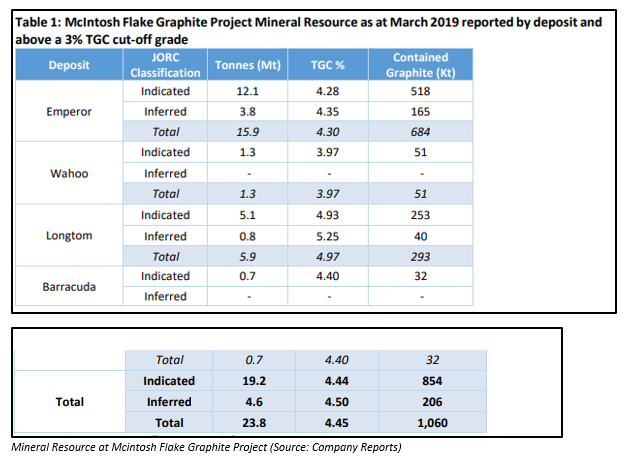Click TGC value 5.25
628x460 pixels.
click(x=328, y=236)
